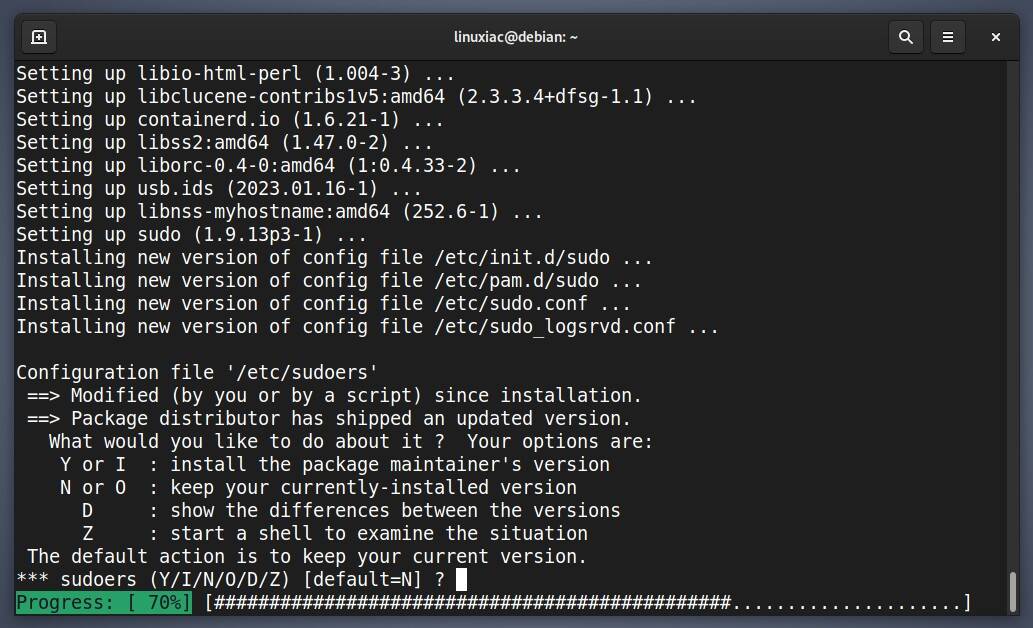This screenshot has width=1033, height=628.
Task: Click the blinking cursor at sudoers prompt
Action: [x=461, y=580]
